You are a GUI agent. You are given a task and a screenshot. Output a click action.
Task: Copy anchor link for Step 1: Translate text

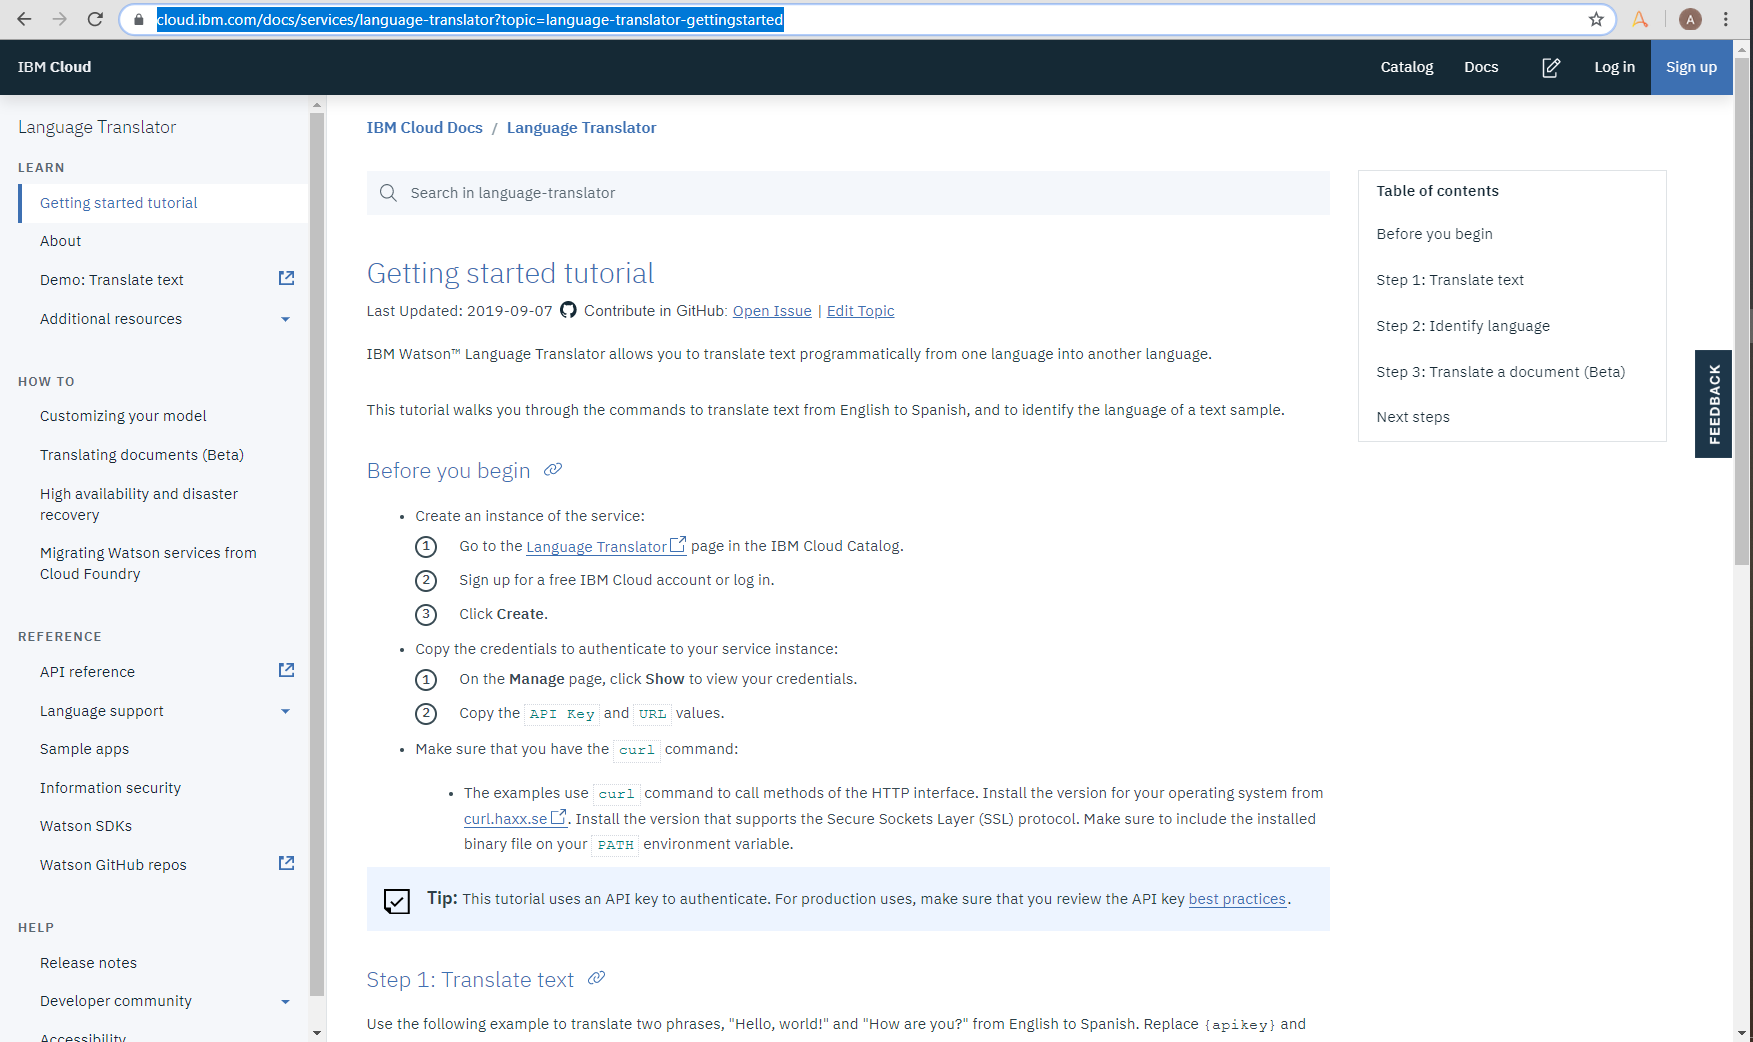[596, 978]
